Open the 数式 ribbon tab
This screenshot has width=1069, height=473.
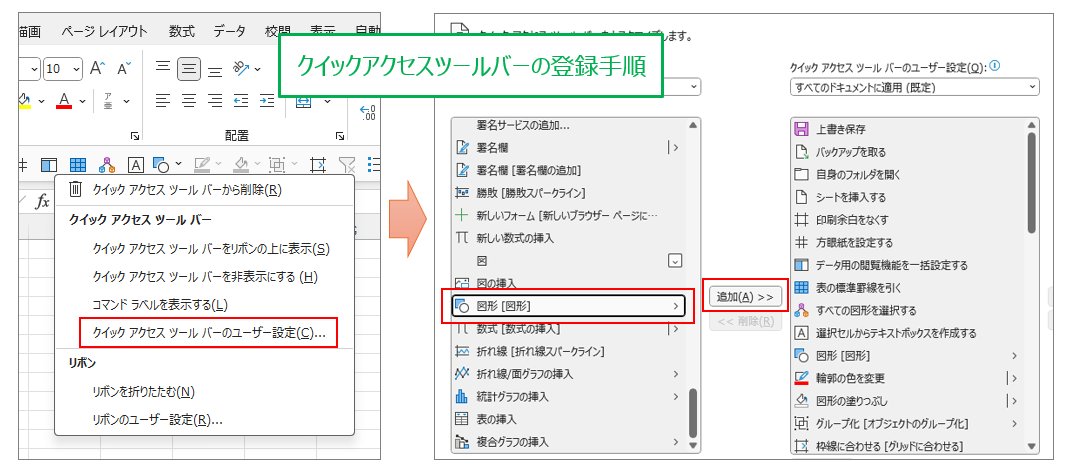coord(182,31)
